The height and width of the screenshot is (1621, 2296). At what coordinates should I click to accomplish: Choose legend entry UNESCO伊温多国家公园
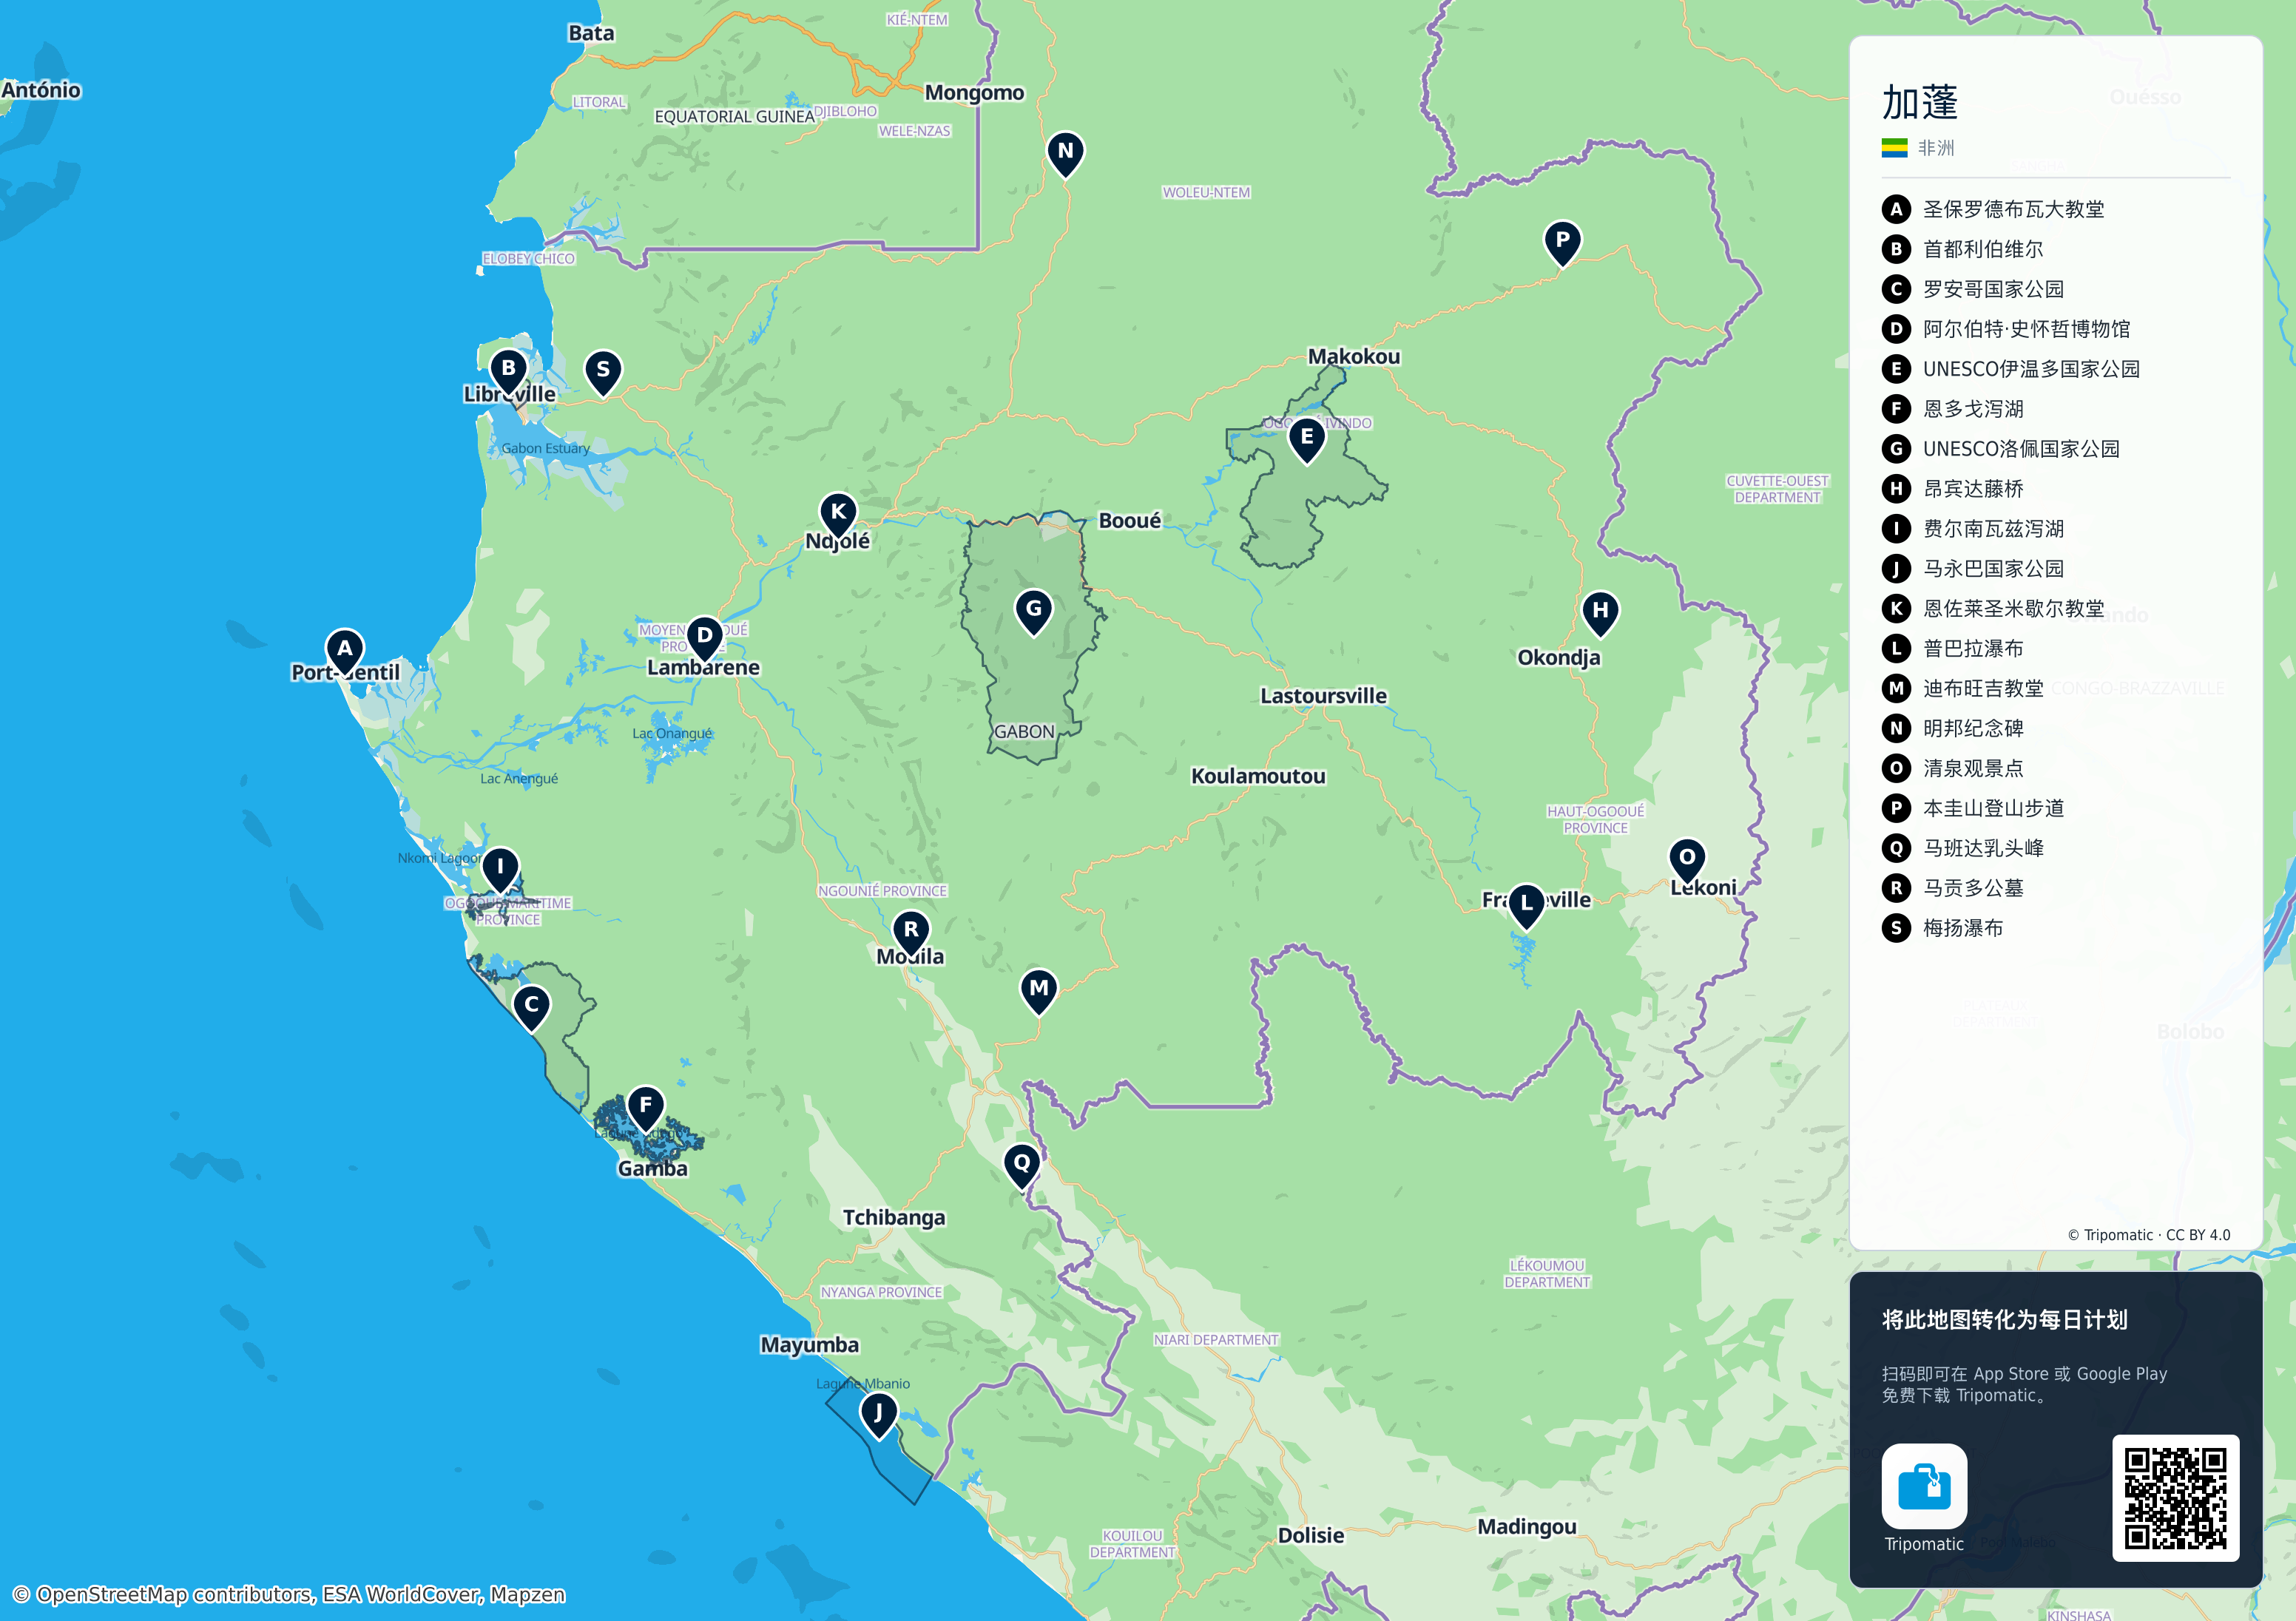tap(2010, 369)
